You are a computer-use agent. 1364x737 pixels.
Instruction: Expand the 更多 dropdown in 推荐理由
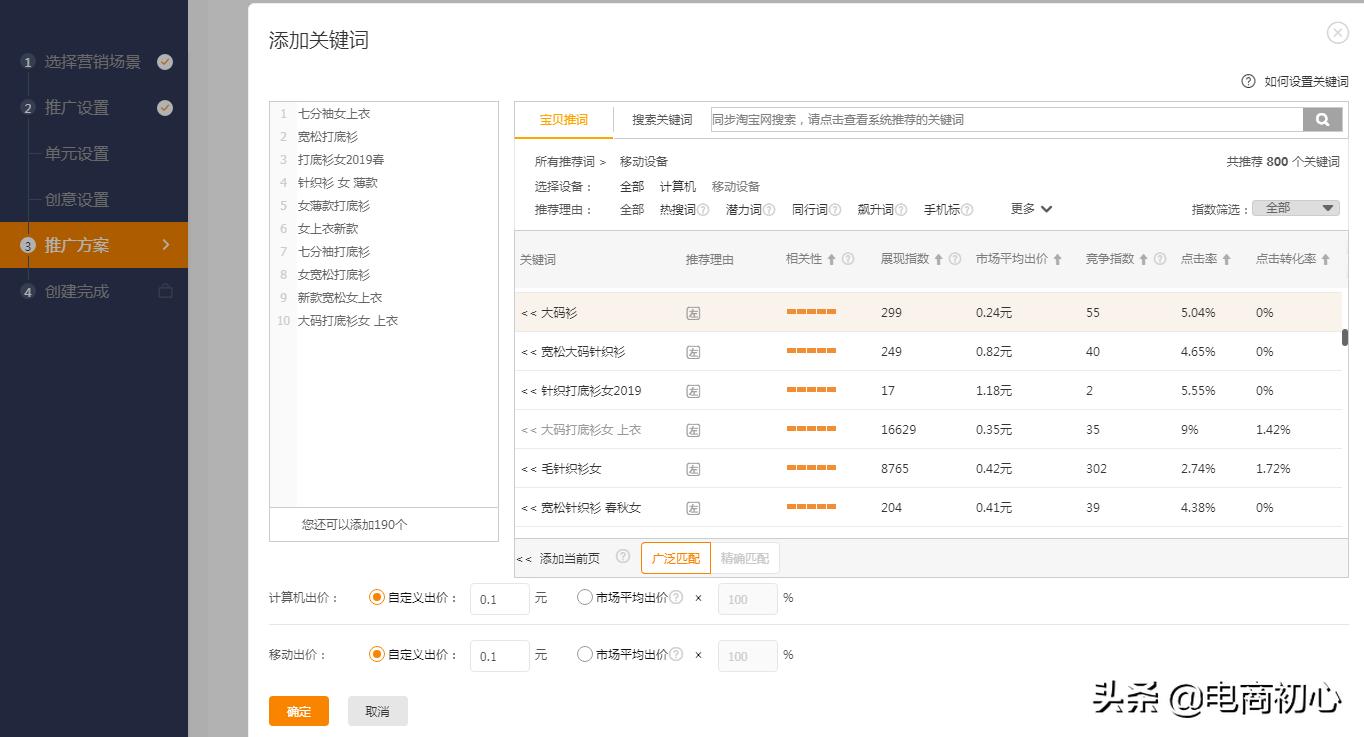point(1030,209)
